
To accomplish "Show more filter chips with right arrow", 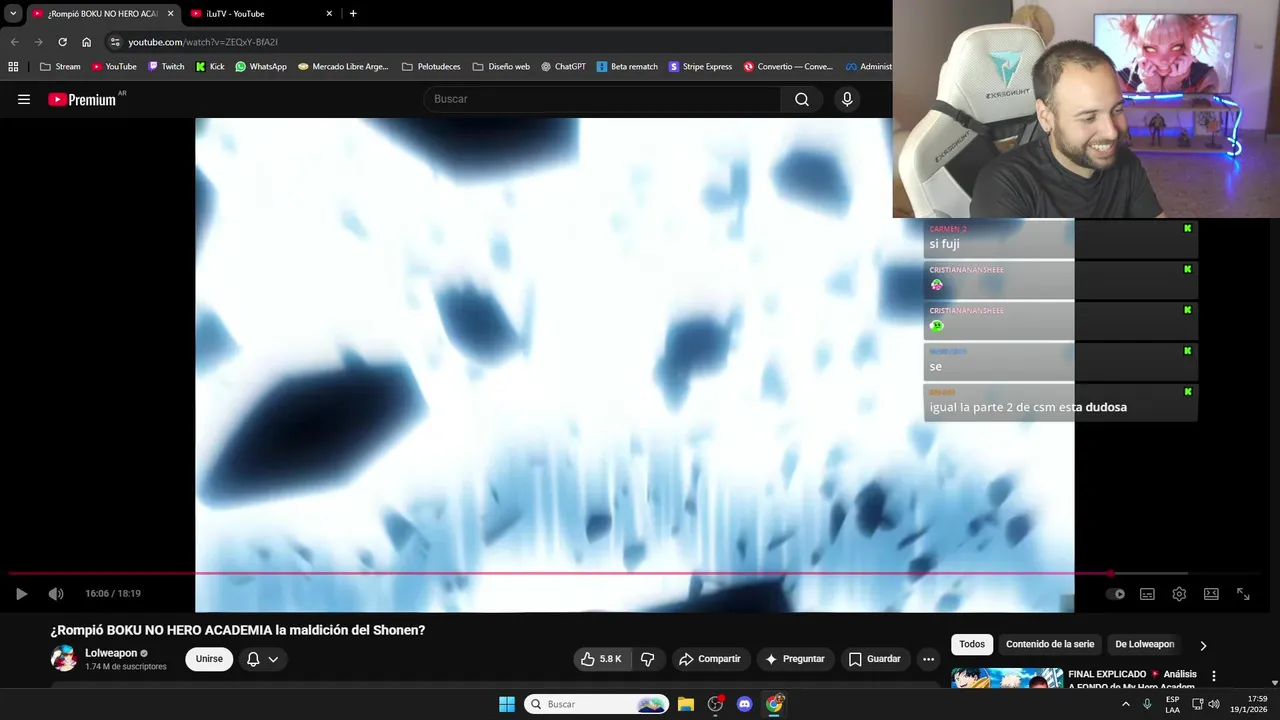I will (1203, 645).
